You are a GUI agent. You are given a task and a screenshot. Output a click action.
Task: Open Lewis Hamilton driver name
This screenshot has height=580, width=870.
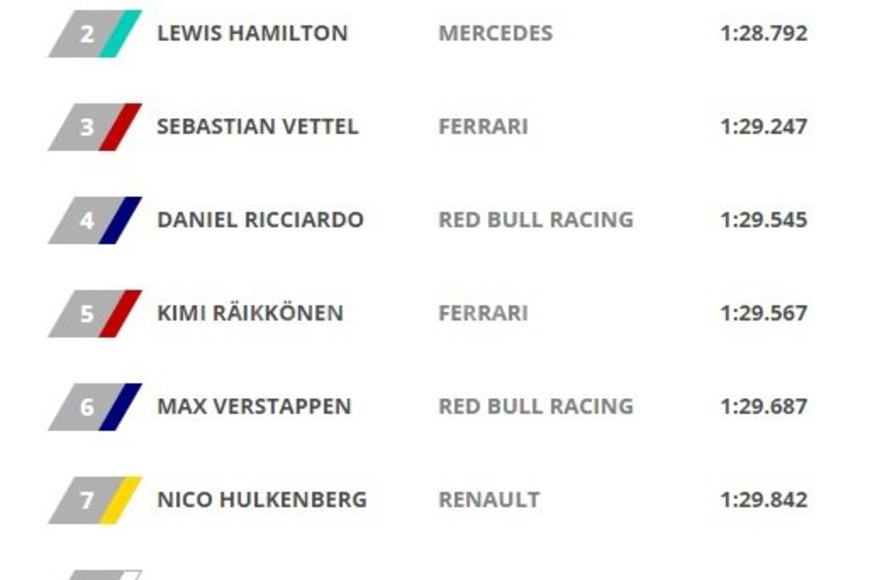click(x=252, y=33)
